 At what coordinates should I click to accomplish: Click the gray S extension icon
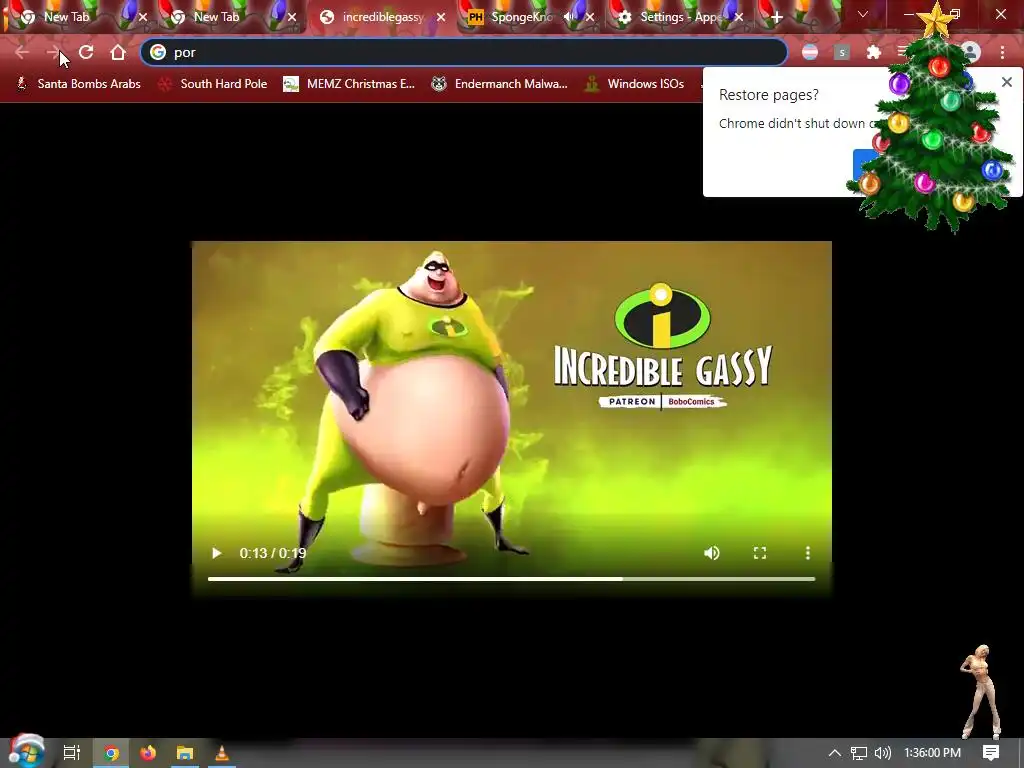(842, 52)
